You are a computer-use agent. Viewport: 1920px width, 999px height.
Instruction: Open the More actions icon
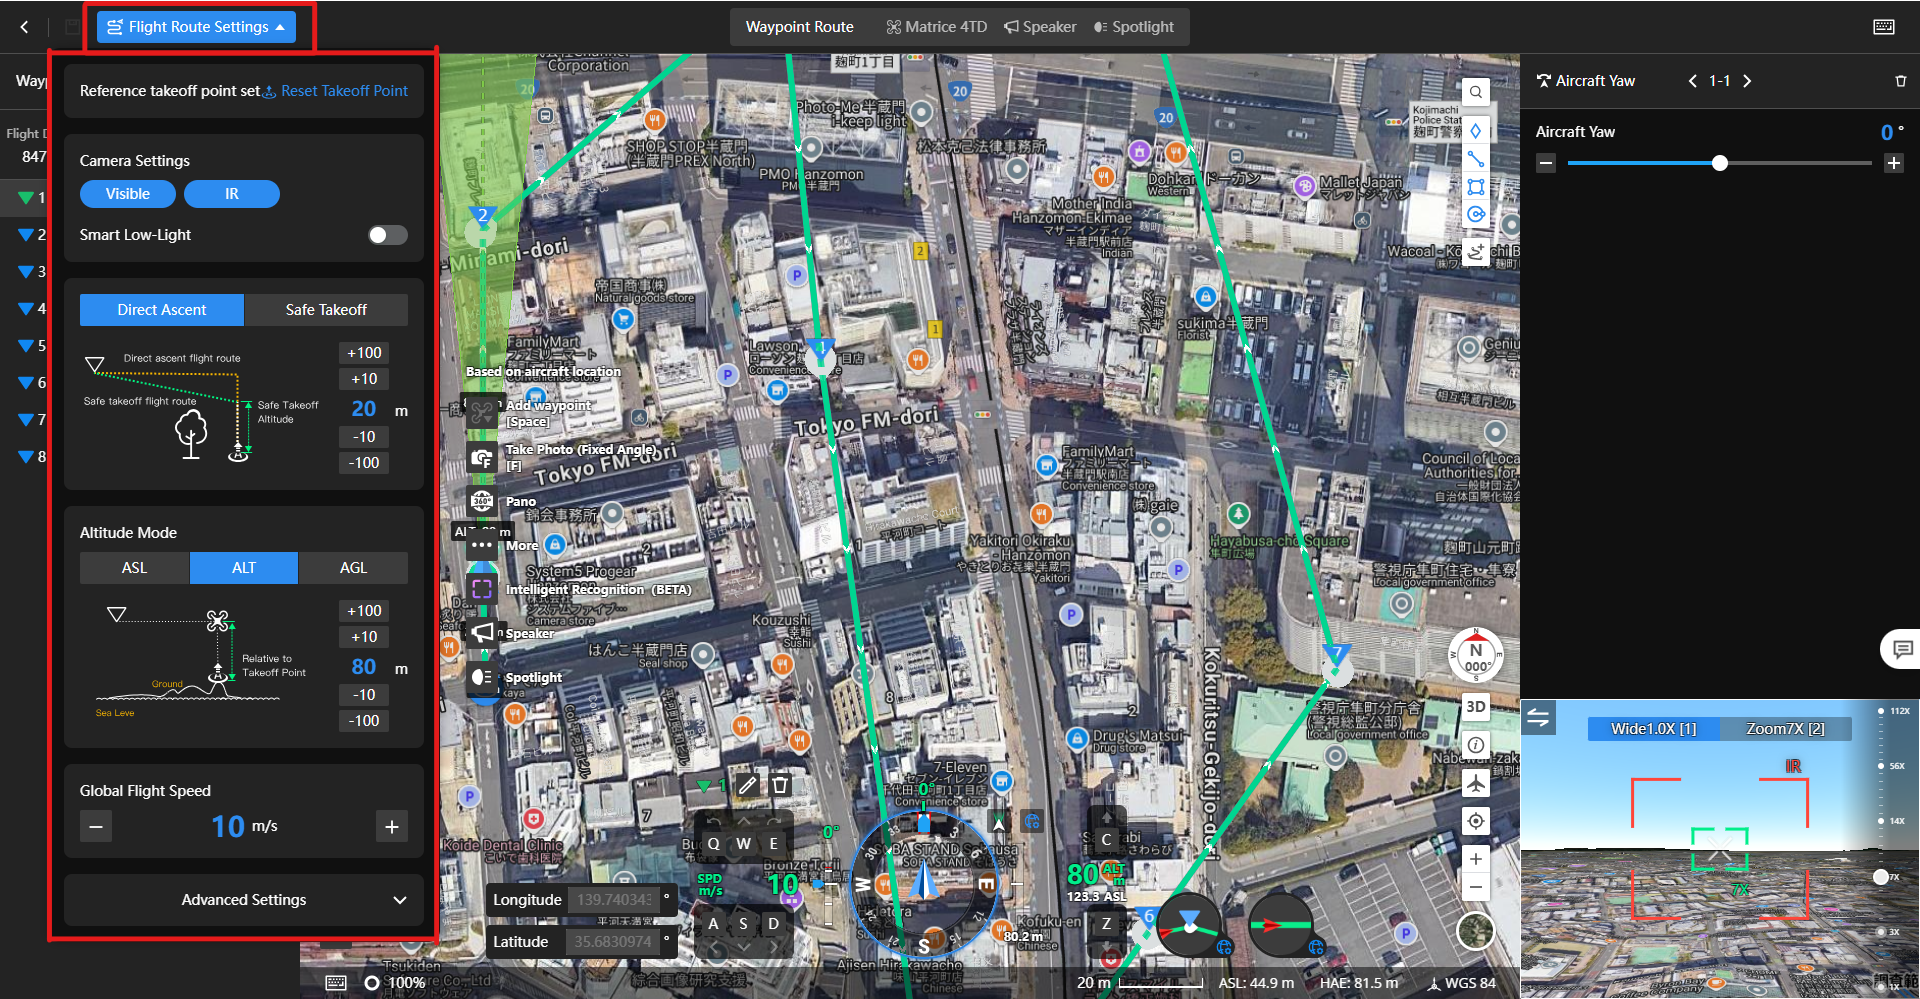(482, 545)
